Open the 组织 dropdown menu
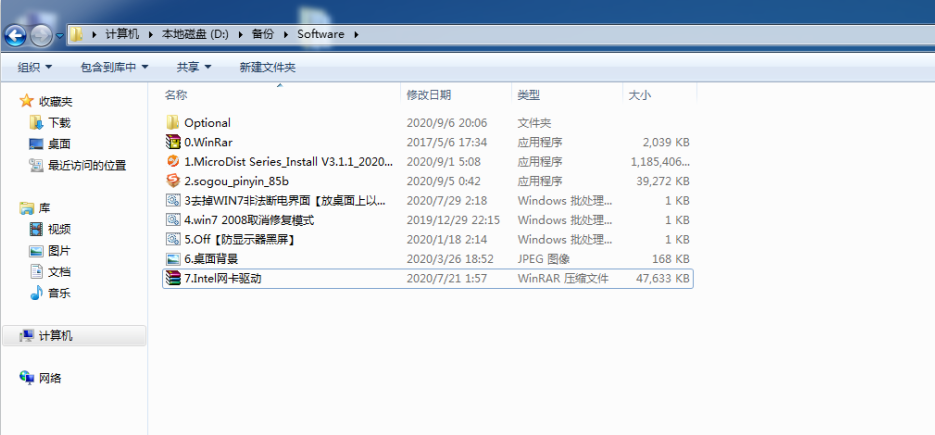 (35, 67)
